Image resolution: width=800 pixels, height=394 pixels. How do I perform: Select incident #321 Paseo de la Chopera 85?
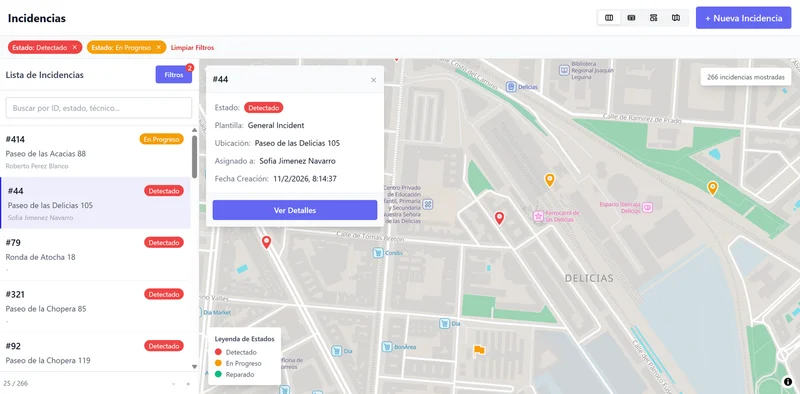[x=95, y=306]
